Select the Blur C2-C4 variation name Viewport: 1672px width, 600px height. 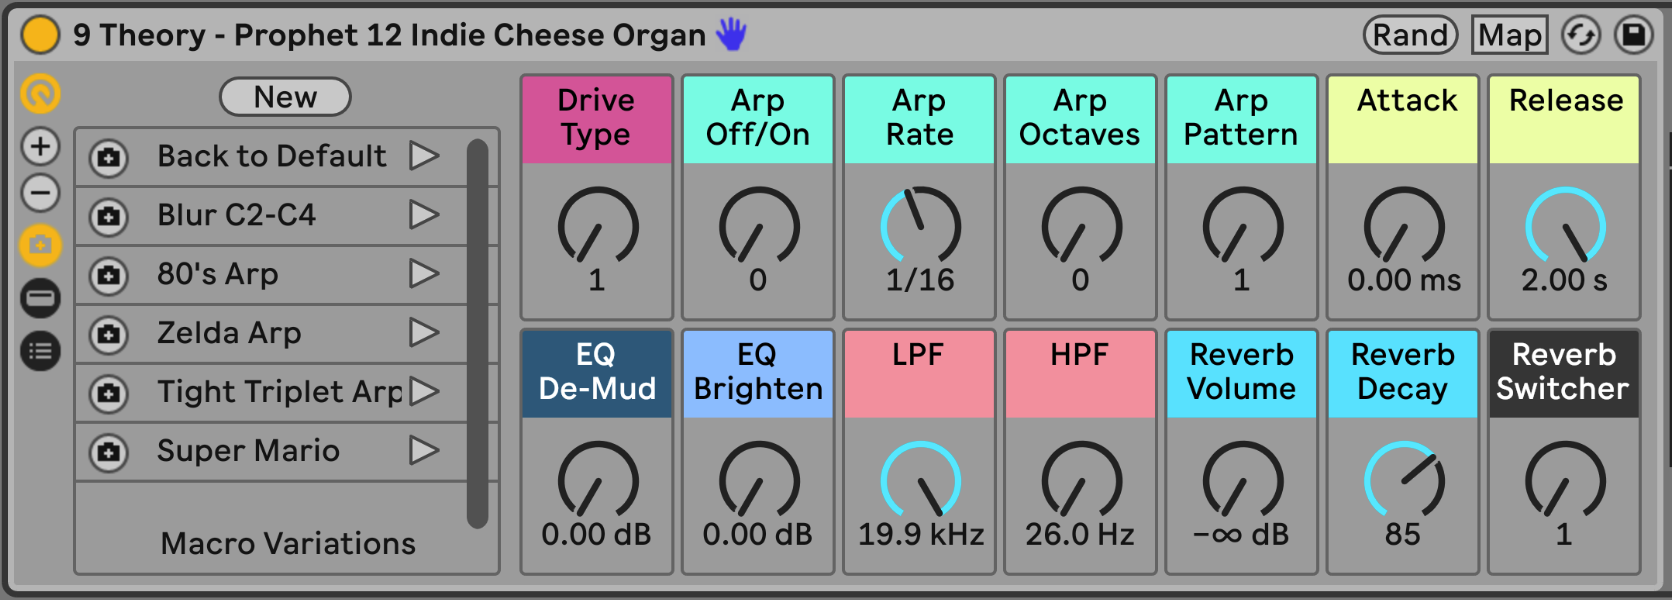tap(237, 215)
